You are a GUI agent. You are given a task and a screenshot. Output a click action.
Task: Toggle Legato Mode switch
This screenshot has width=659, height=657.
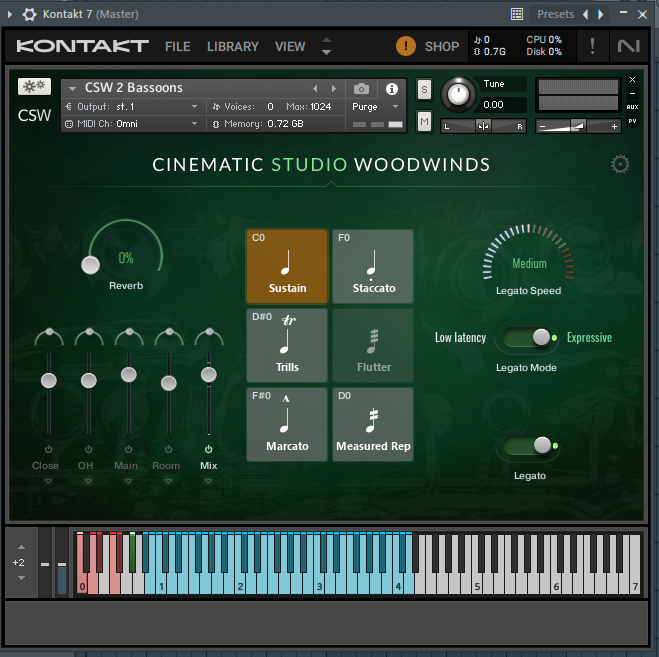528,337
